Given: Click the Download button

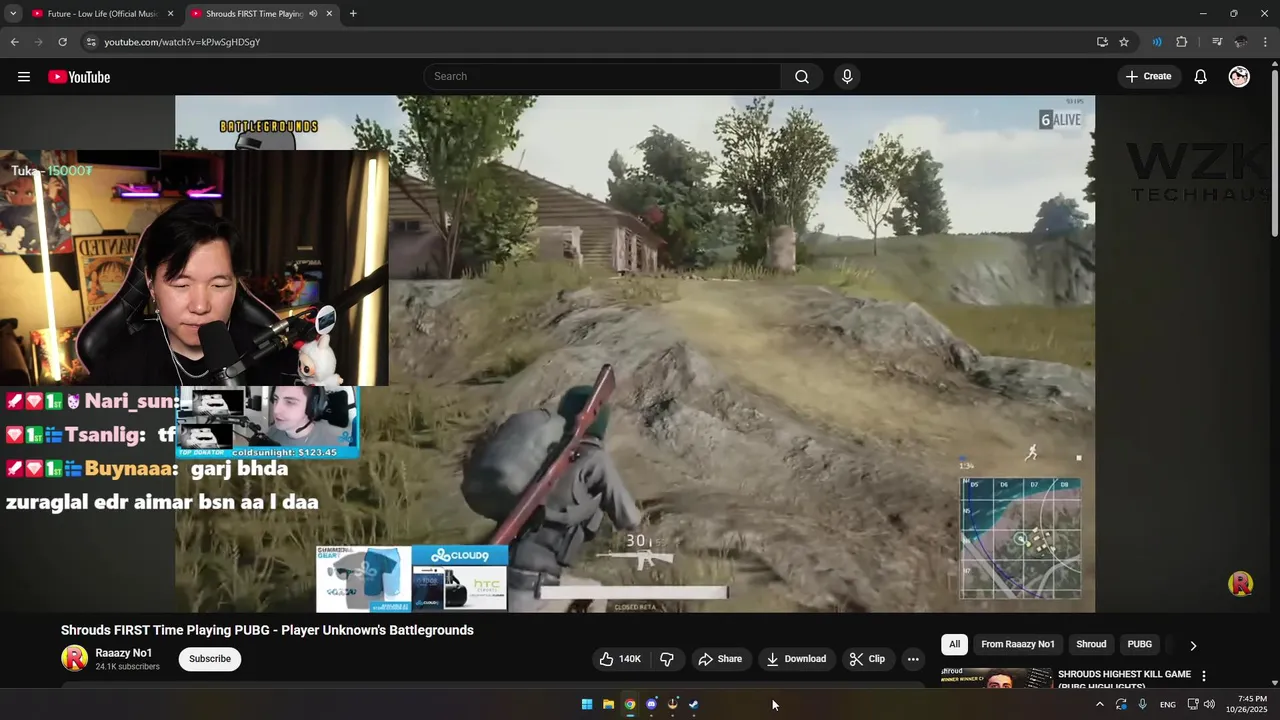Looking at the screenshot, I should [x=796, y=659].
